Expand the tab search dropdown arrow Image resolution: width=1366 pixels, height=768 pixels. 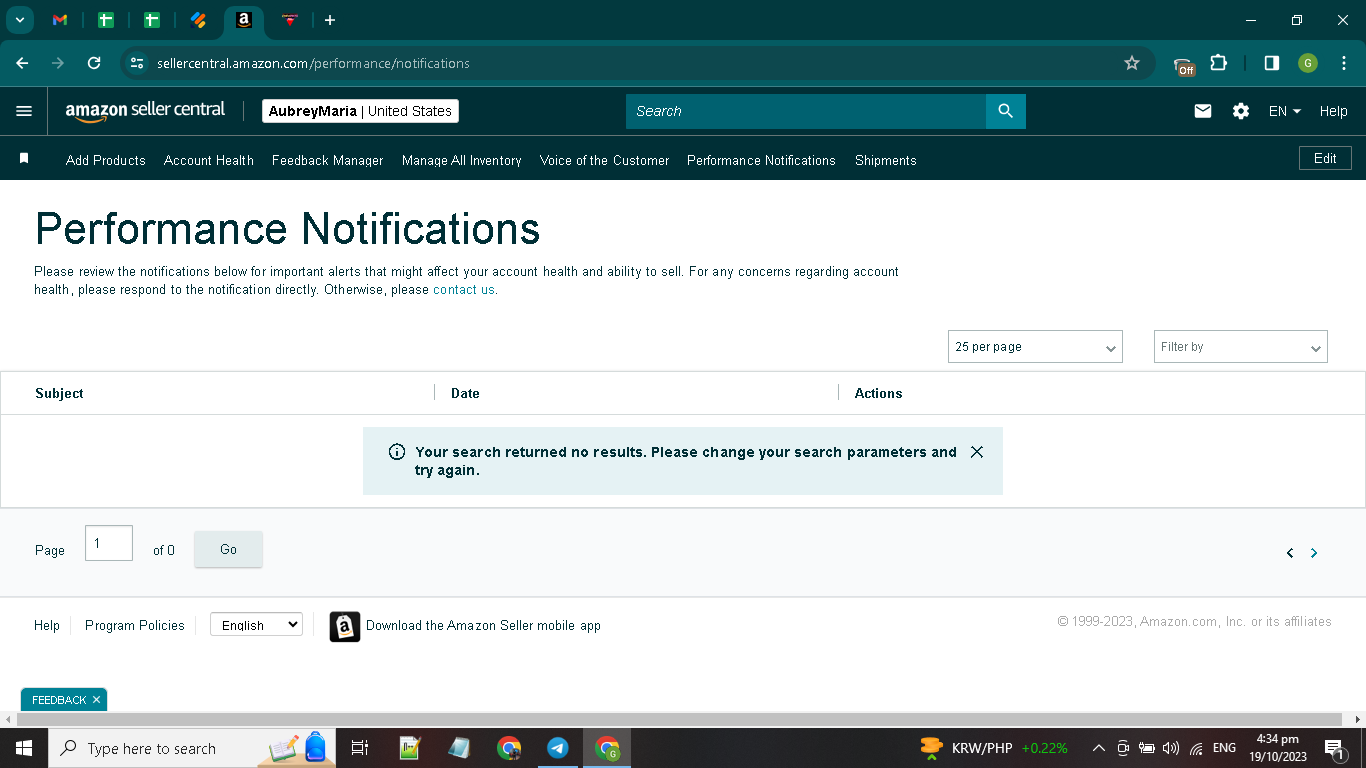(x=19, y=20)
